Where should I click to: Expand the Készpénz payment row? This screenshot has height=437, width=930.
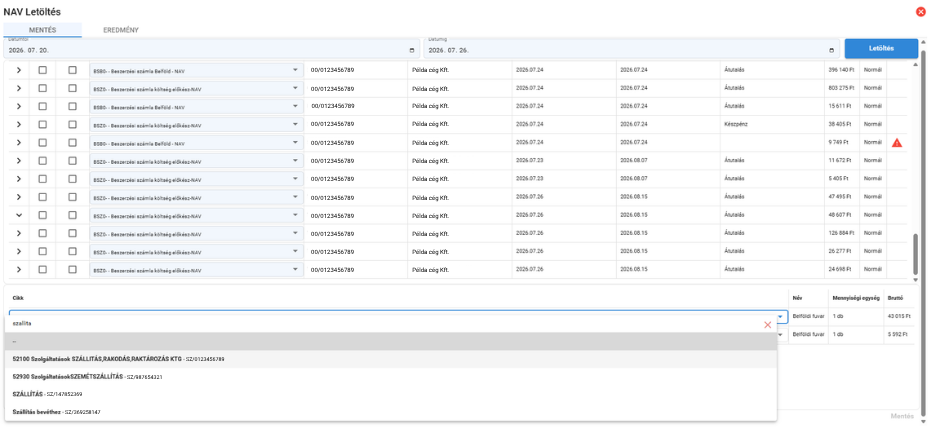click(19, 125)
